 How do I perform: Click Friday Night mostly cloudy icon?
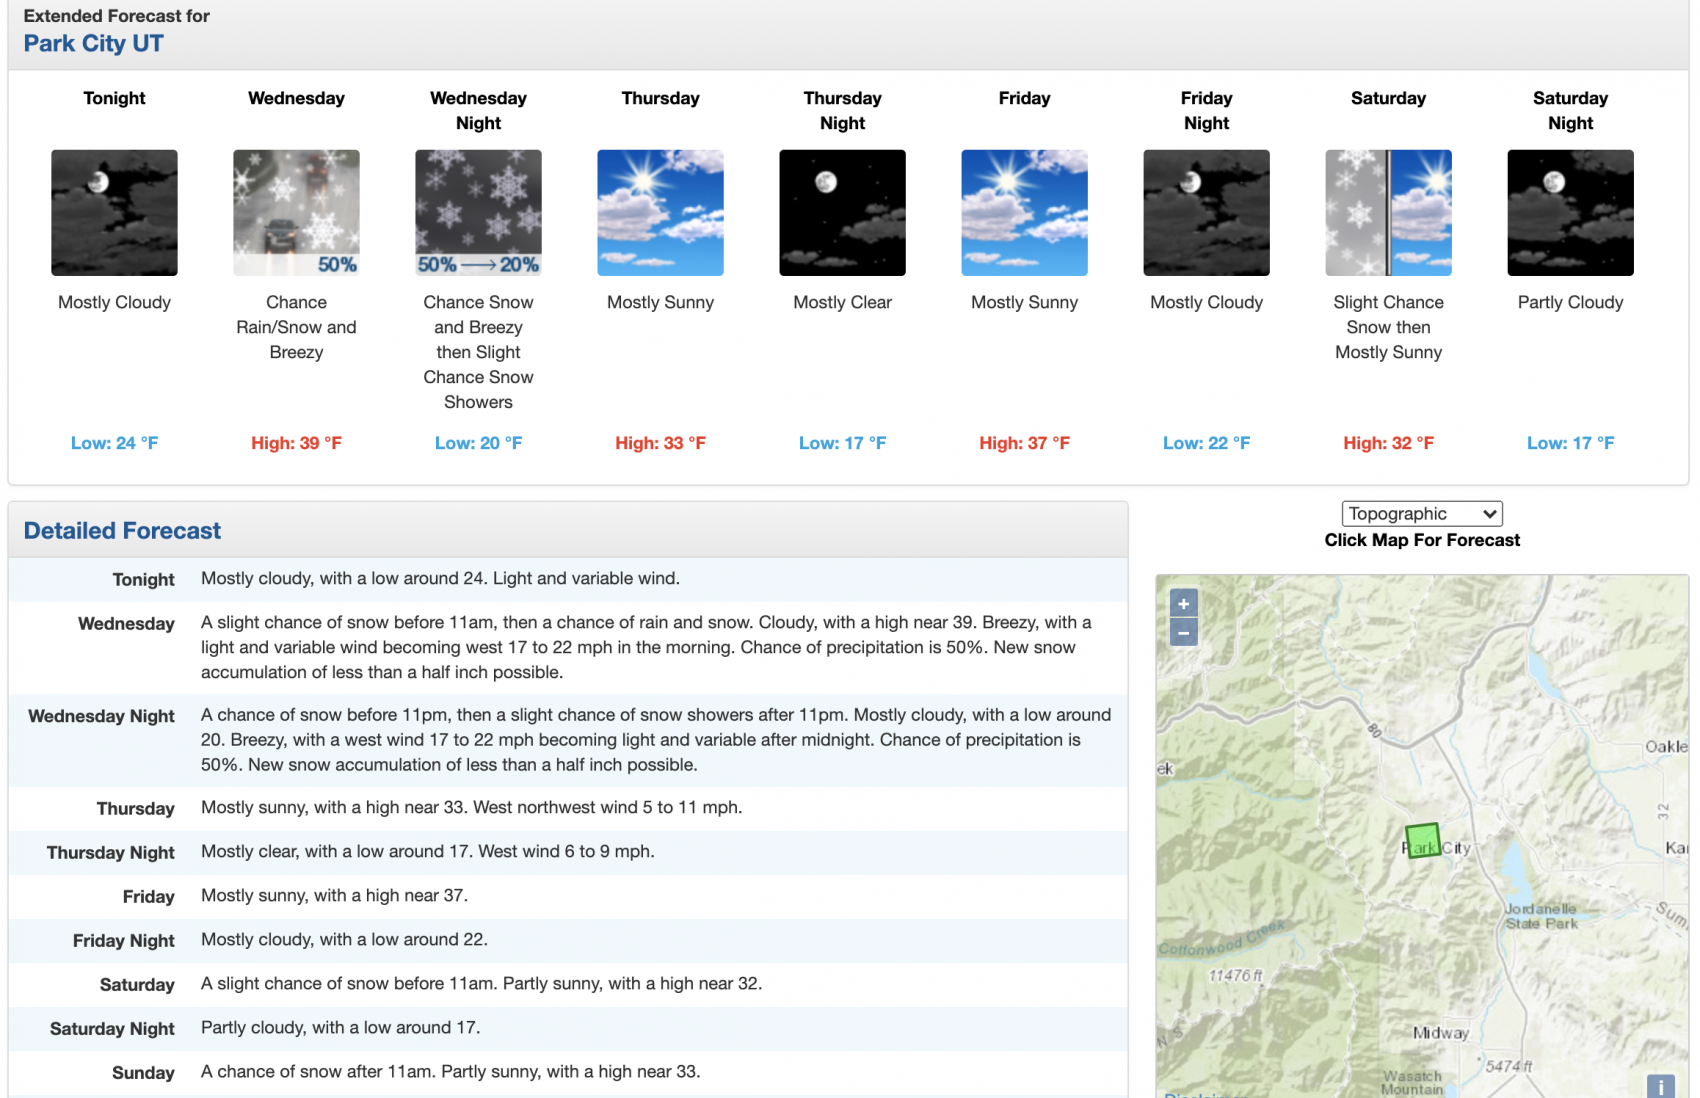(1206, 213)
